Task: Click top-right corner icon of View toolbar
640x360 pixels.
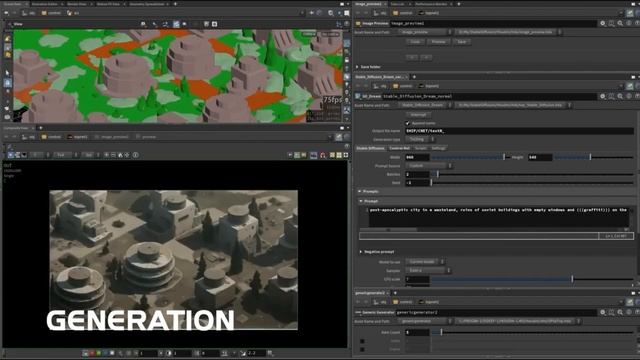Action: click(347, 24)
